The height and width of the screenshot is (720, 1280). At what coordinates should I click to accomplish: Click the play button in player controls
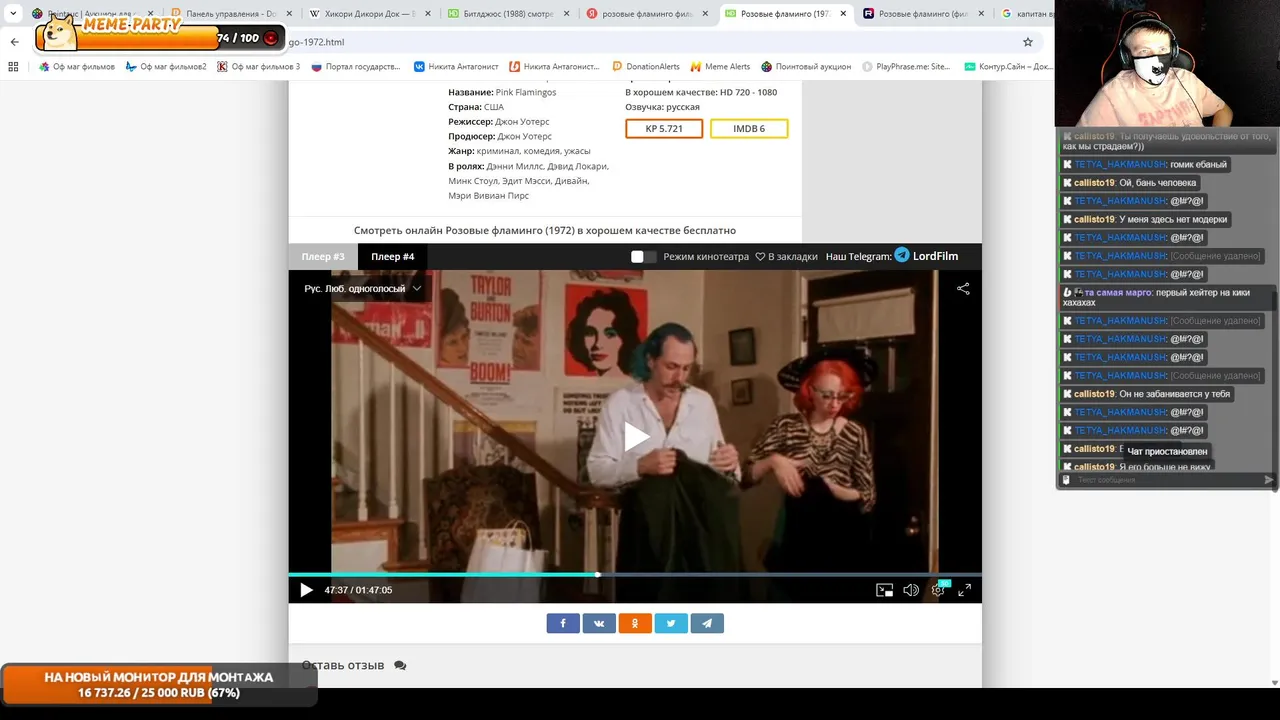306,590
